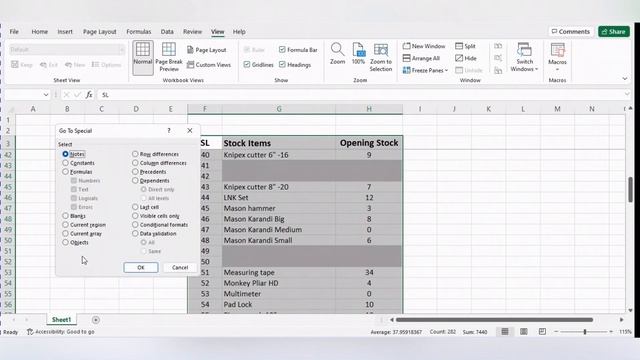Viewport: 640px width, 360px height.
Task: Click Arrange All windows
Action: 421,58
